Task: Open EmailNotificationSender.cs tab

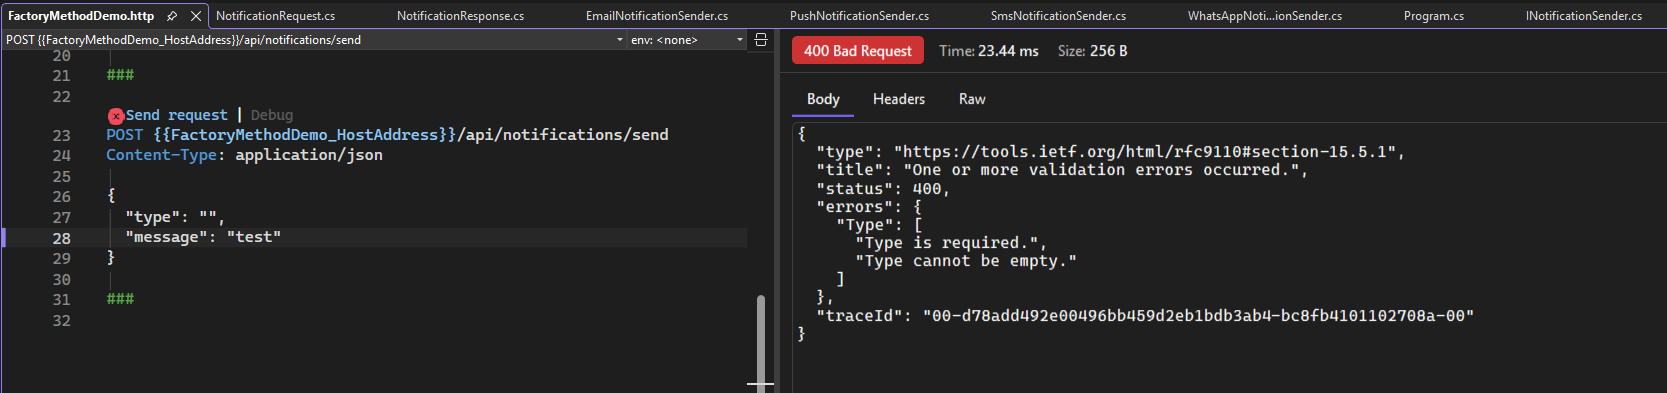Action: pyautogui.click(x=657, y=16)
